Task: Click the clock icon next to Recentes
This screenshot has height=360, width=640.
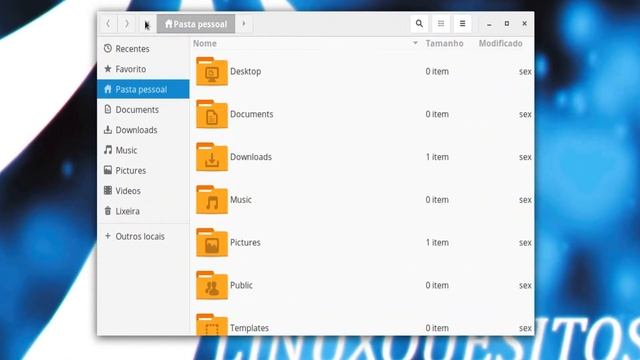Action: coord(108,48)
